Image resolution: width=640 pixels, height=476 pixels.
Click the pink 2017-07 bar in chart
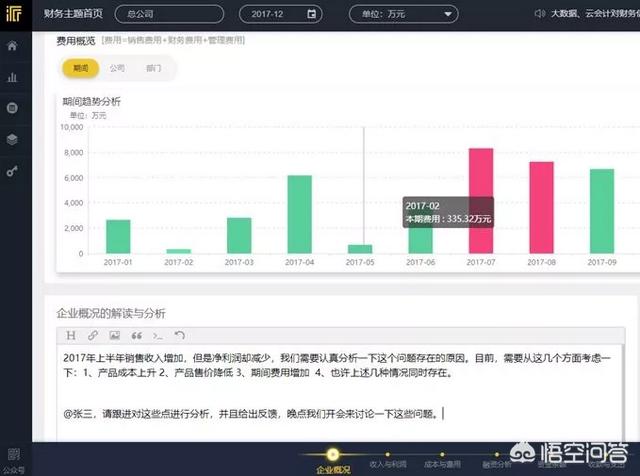(x=480, y=200)
